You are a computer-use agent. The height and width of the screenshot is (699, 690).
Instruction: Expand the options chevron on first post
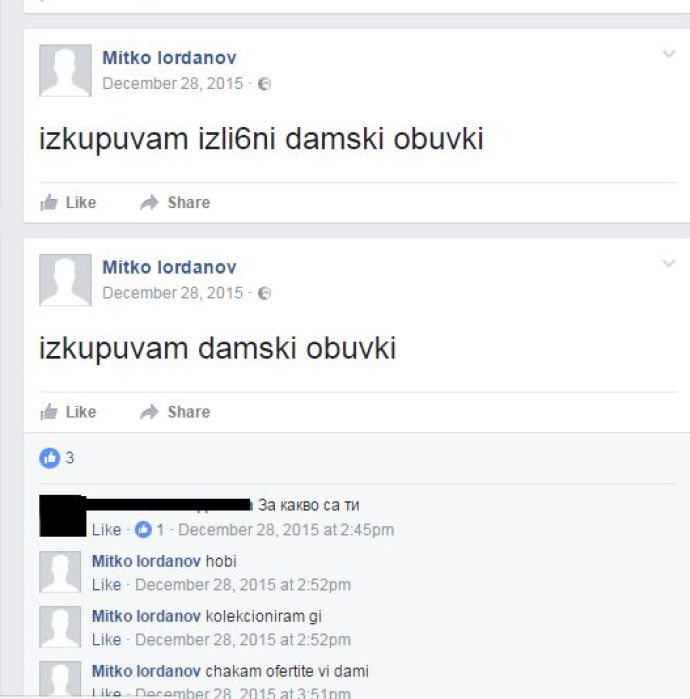(x=669, y=54)
